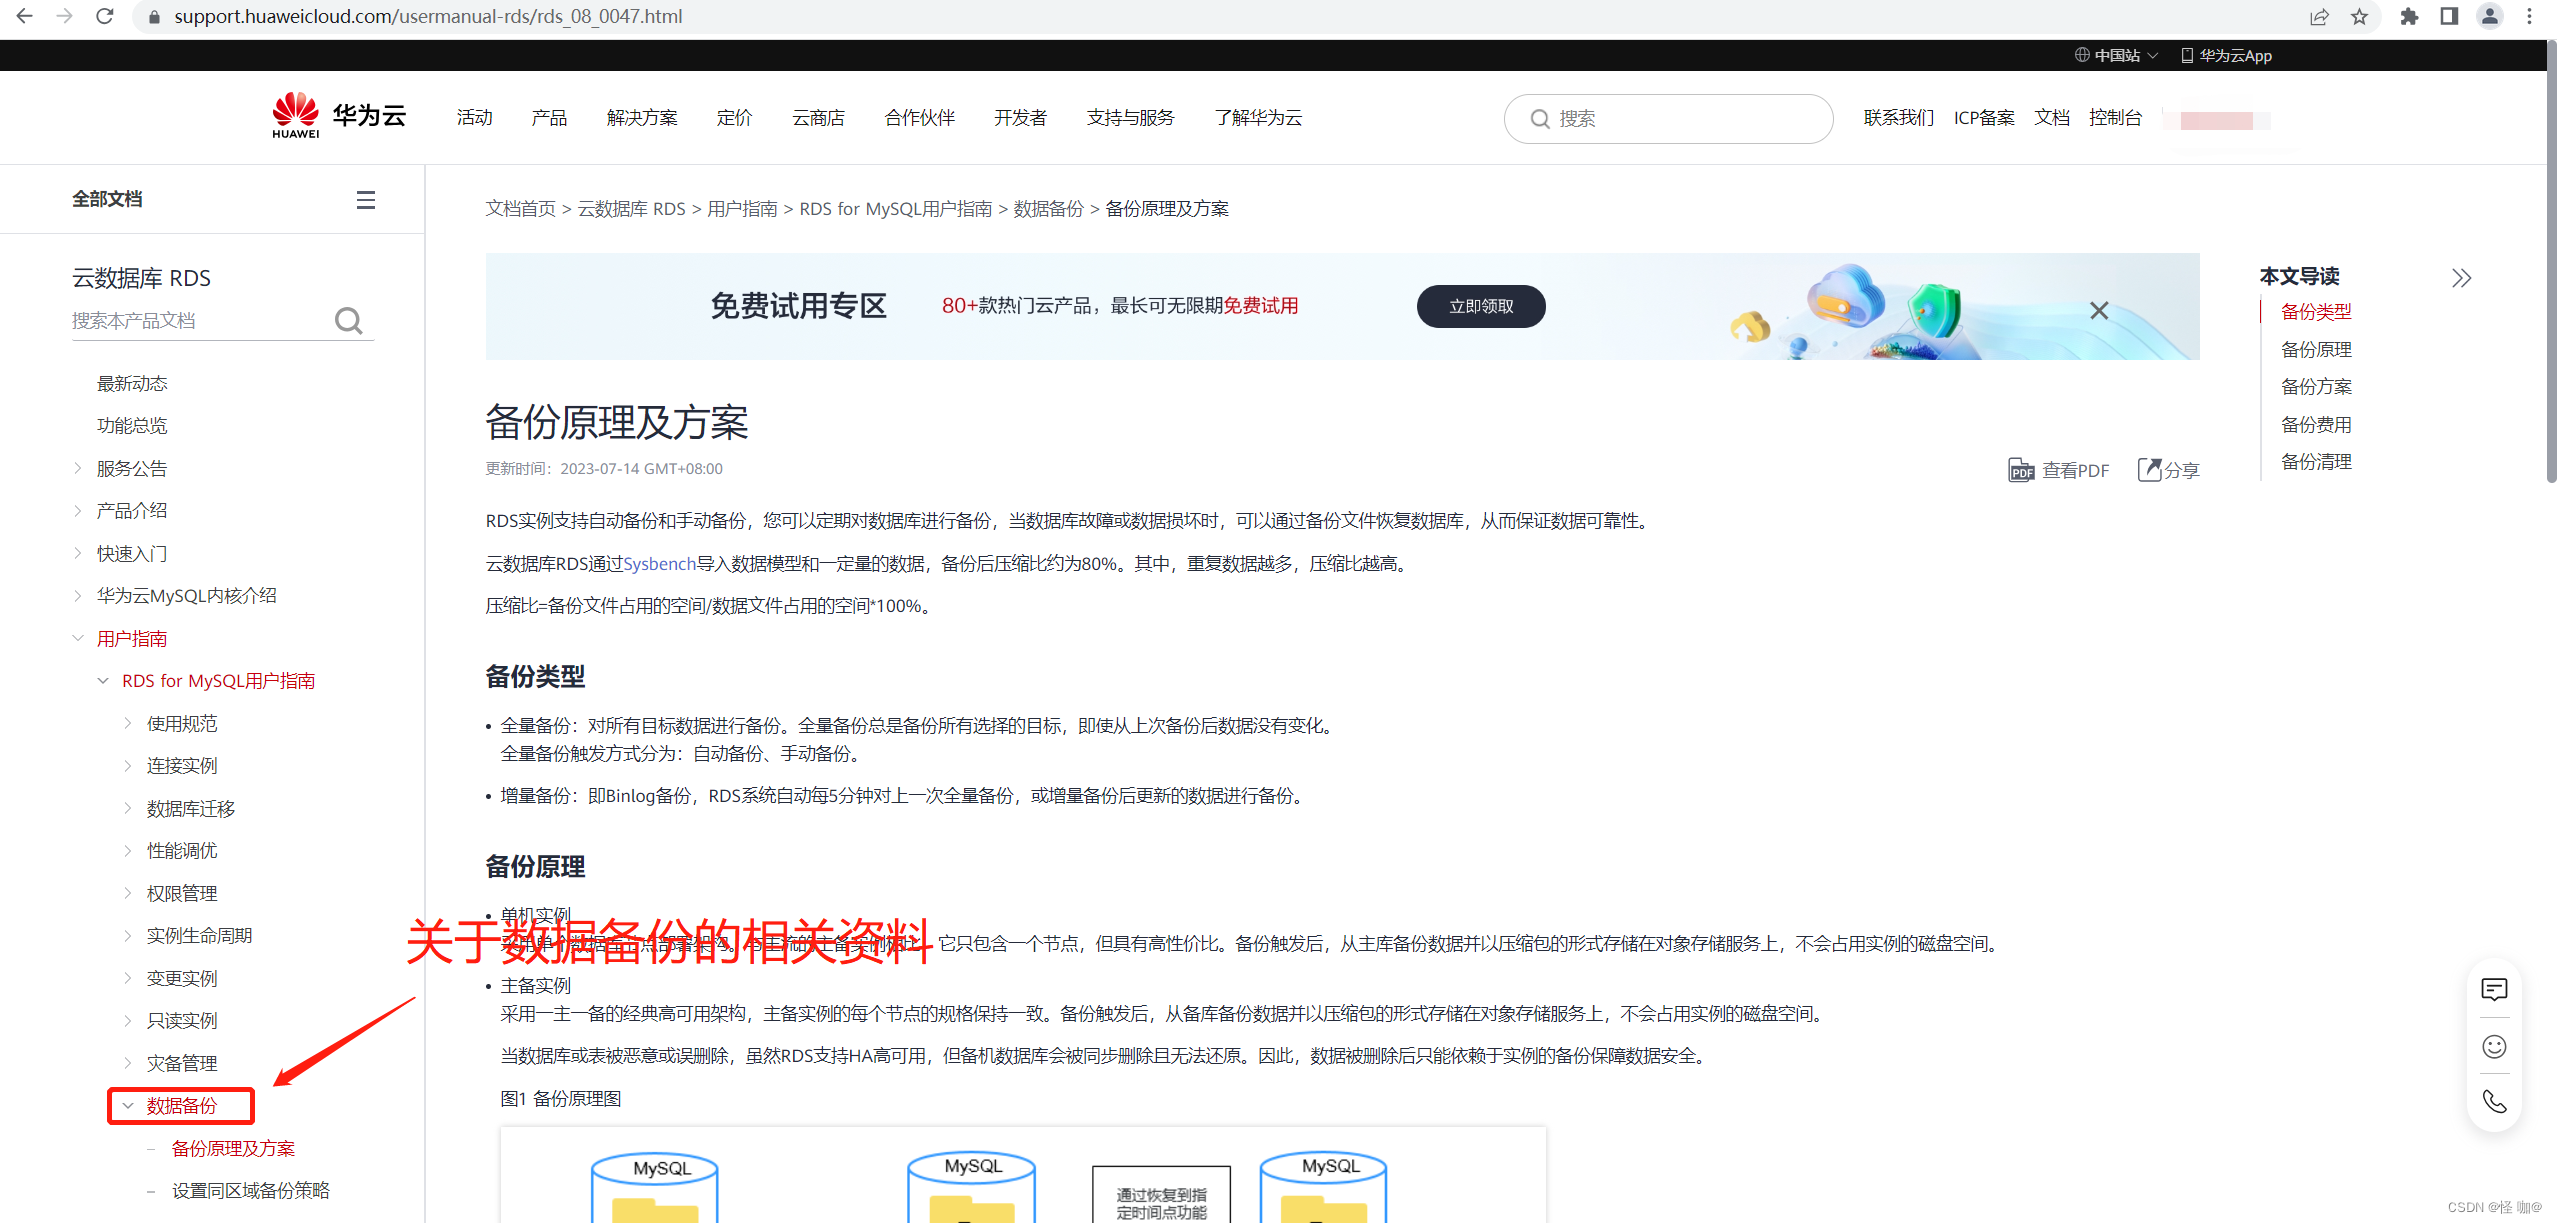Collapse the article guide double-arrow
Image resolution: width=2557 pixels, height=1223 pixels.
pos(2461,278)
